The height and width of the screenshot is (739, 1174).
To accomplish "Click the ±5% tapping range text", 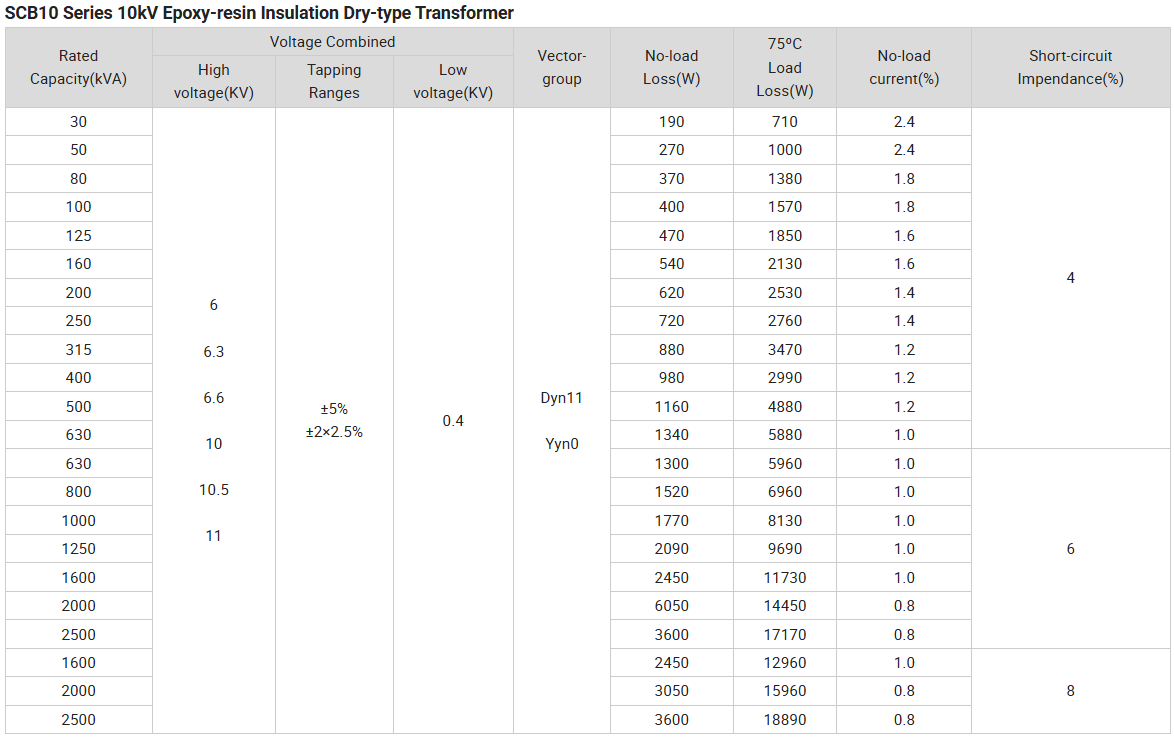I will [x=334, y=409].
